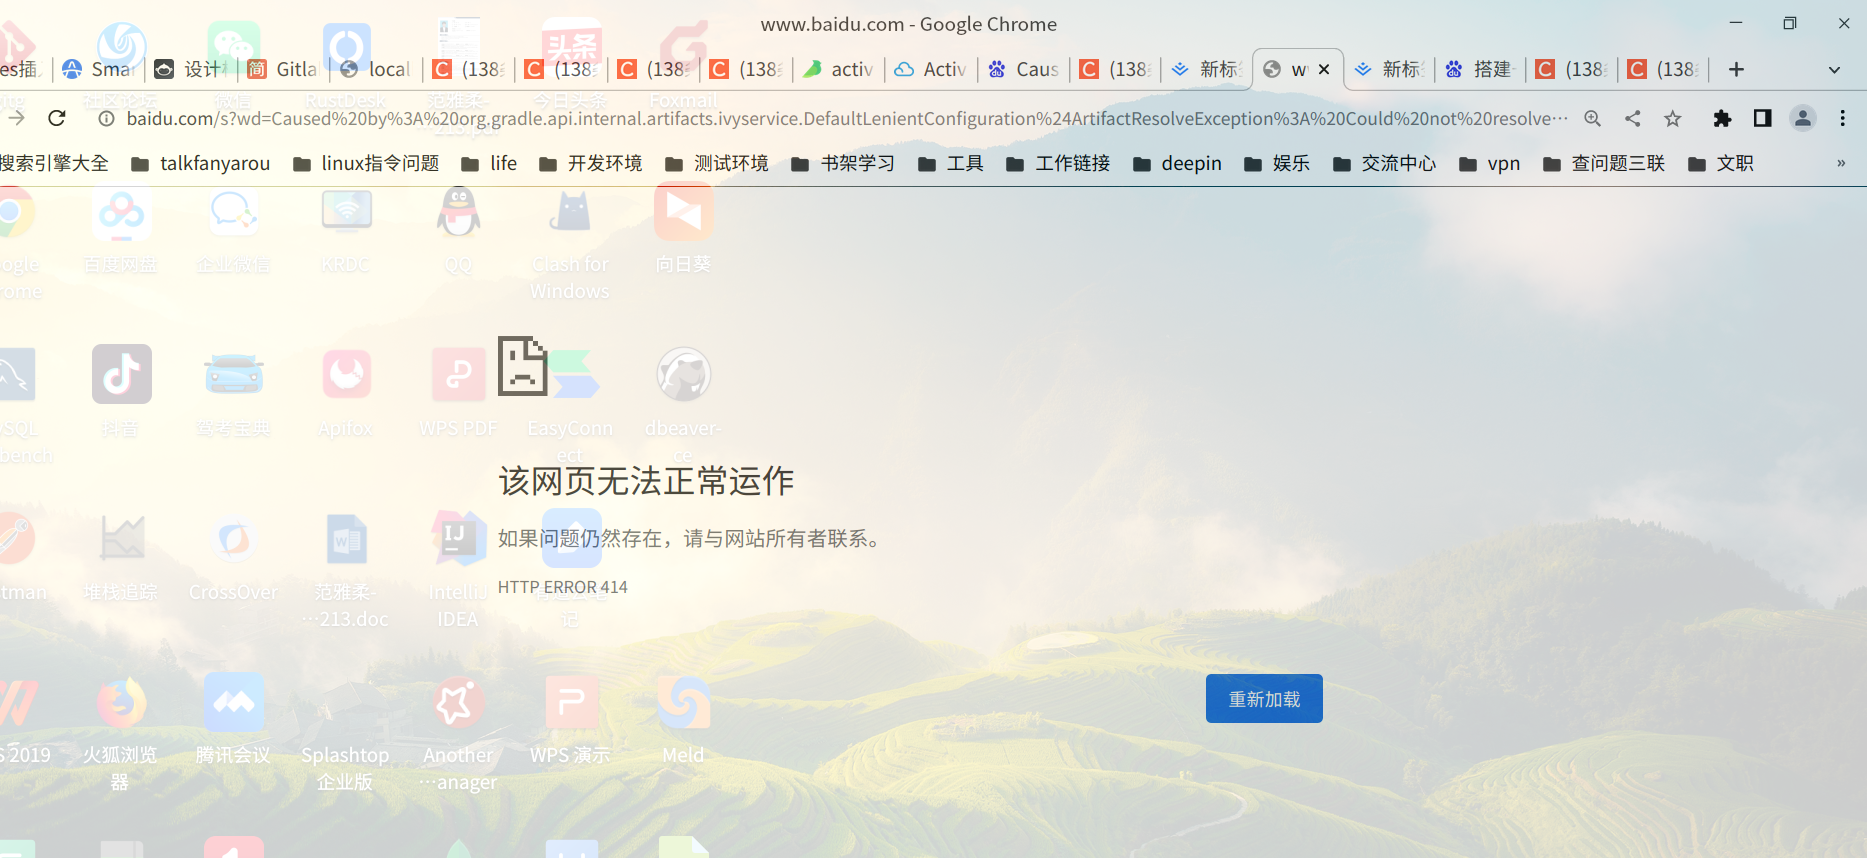Switch to the cloud-icon Activ tab
This screenshot has width=1867, height=858.
(x=930, y=69)
